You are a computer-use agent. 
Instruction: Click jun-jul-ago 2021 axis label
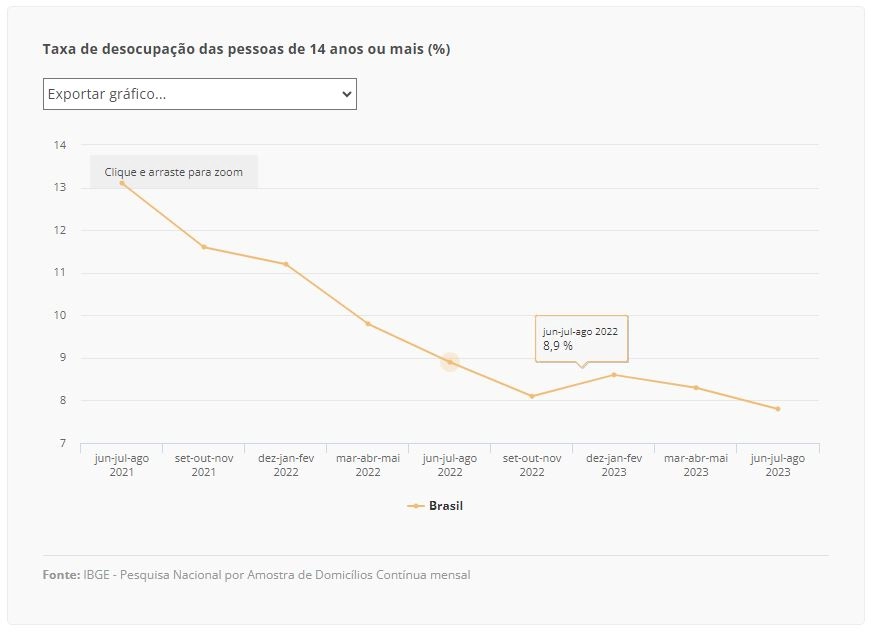pos(122,465)
